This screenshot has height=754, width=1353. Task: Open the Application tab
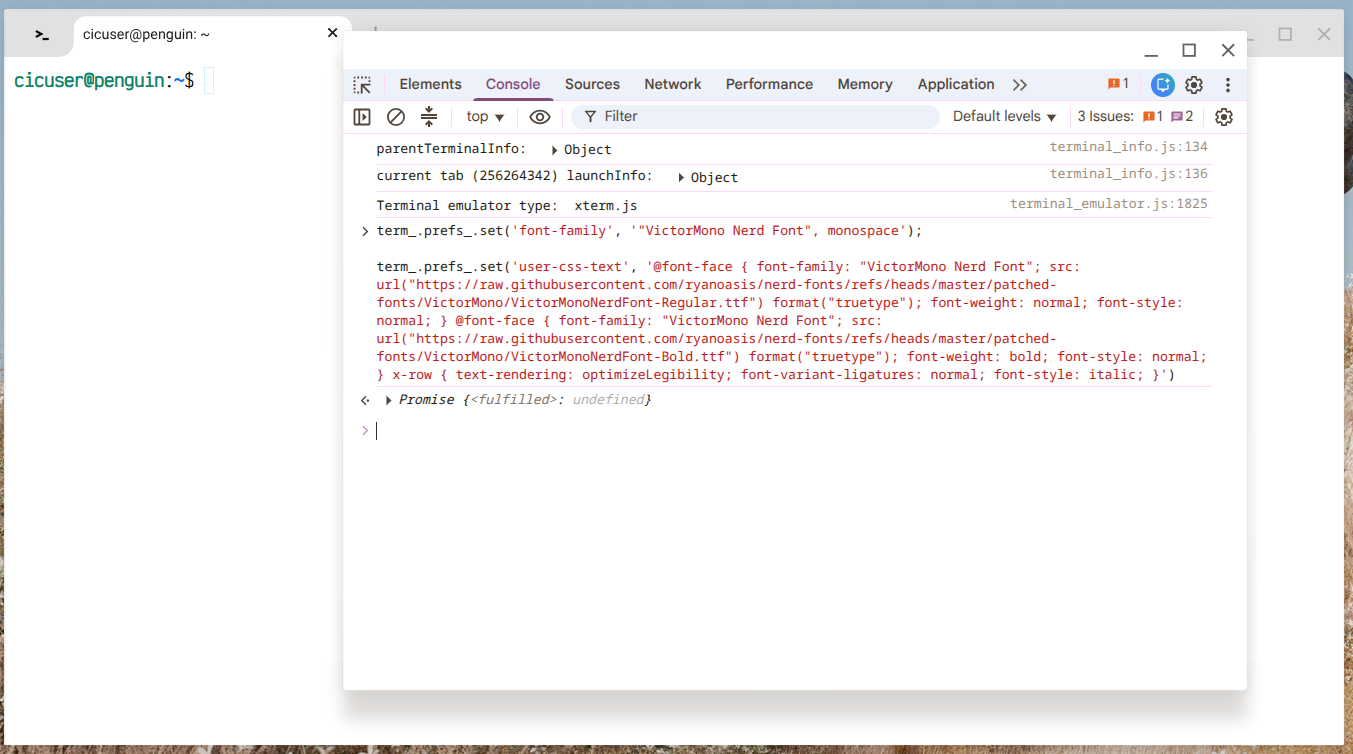(956, 85)
